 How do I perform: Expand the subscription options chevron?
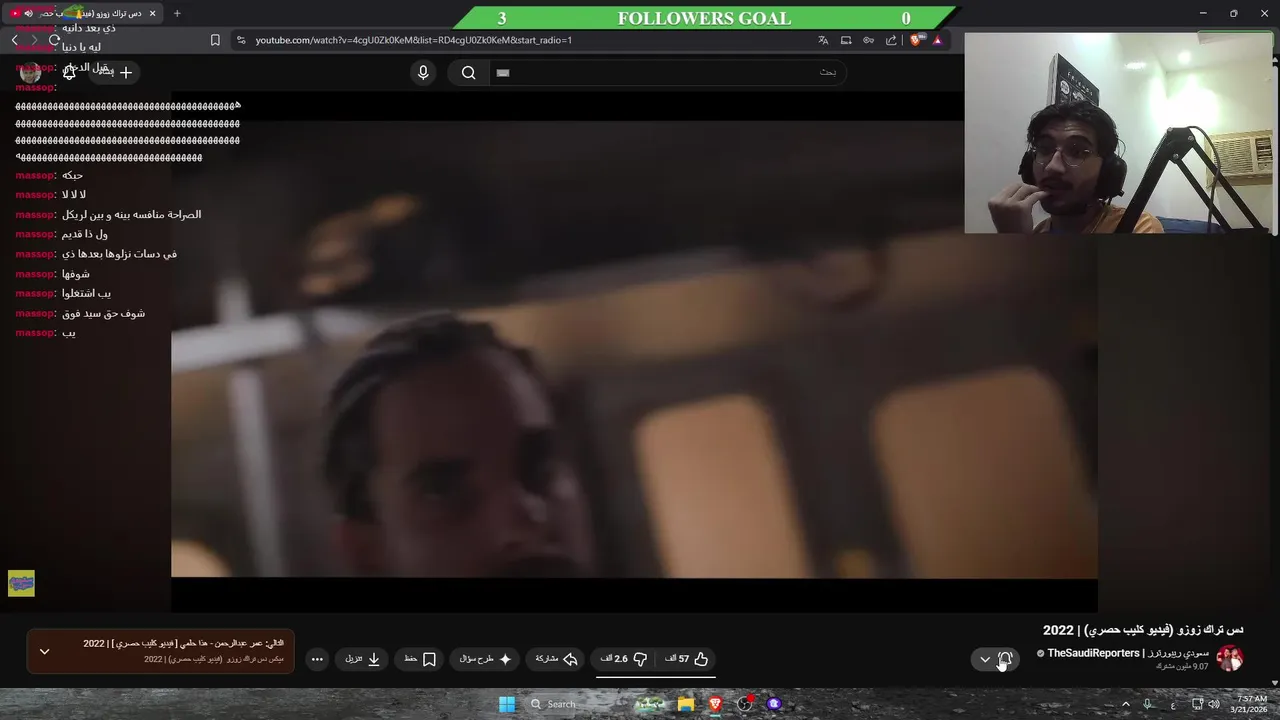pos(985,659)
